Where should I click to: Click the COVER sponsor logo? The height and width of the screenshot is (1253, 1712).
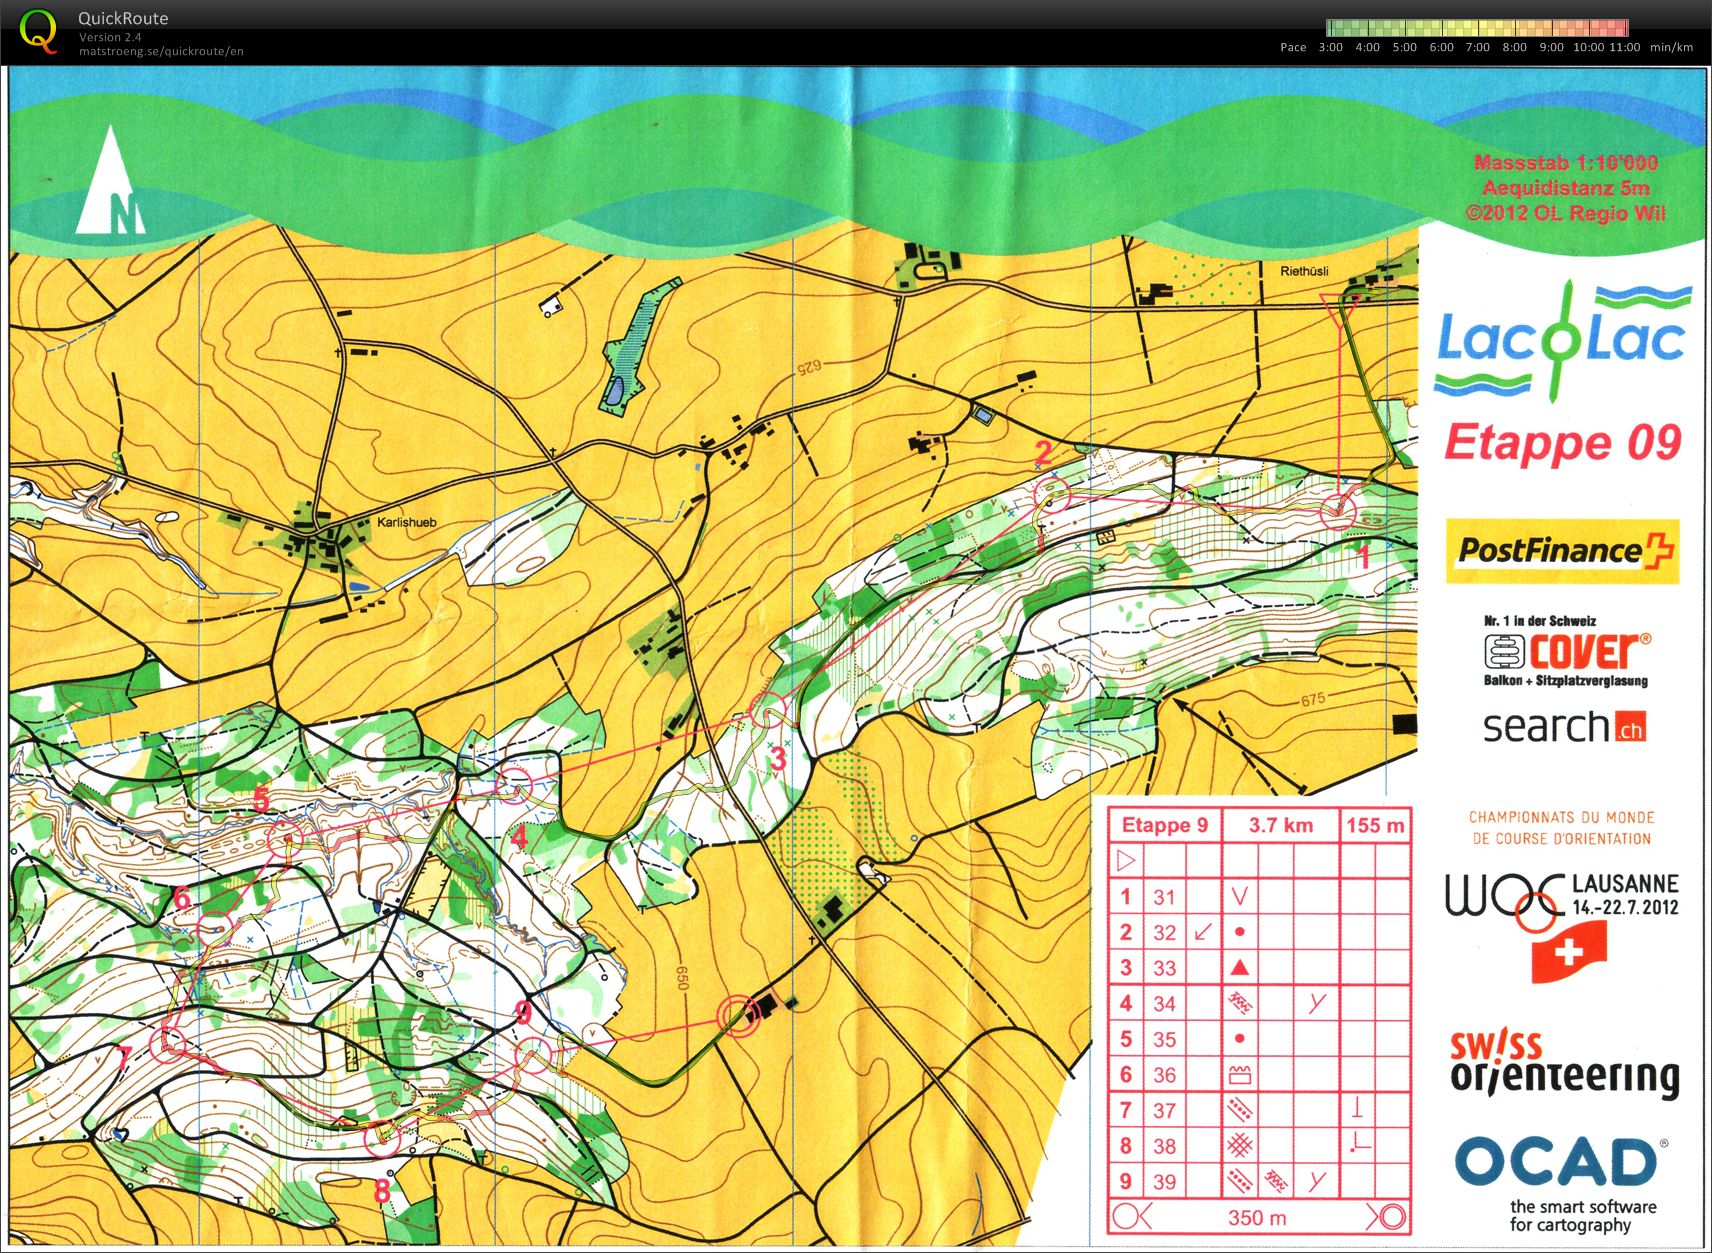click(x=1566, y=651)
